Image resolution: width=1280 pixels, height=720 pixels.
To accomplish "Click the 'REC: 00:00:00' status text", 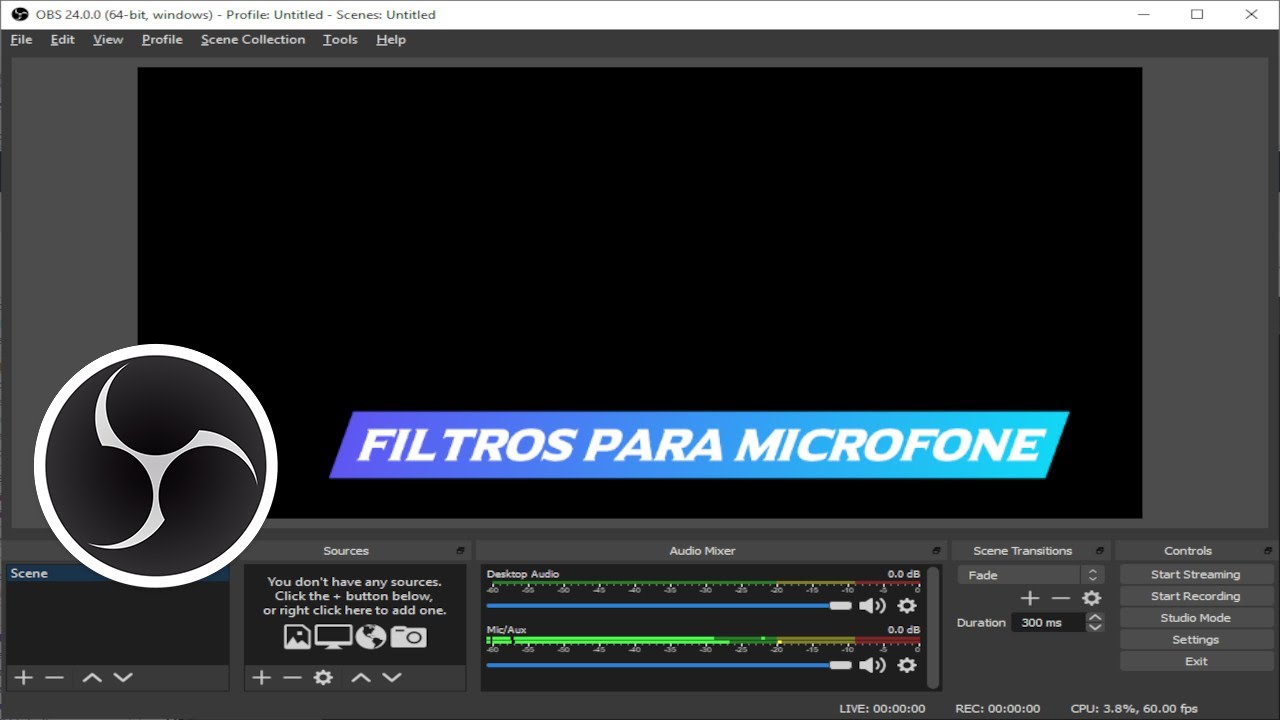I will (x=997, y=708).
